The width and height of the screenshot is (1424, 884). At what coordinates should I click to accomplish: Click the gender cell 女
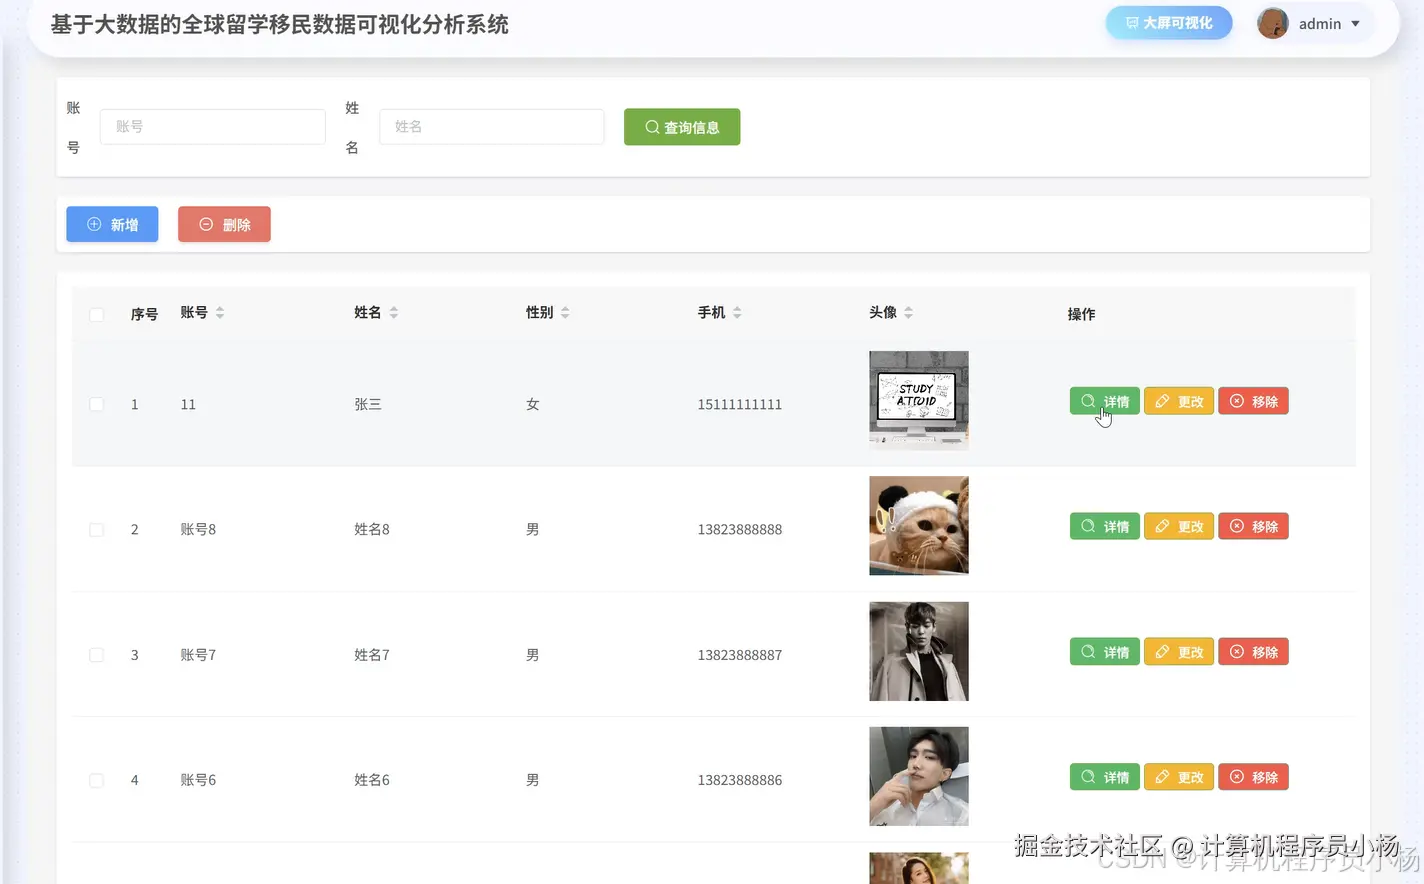[533, 404]
